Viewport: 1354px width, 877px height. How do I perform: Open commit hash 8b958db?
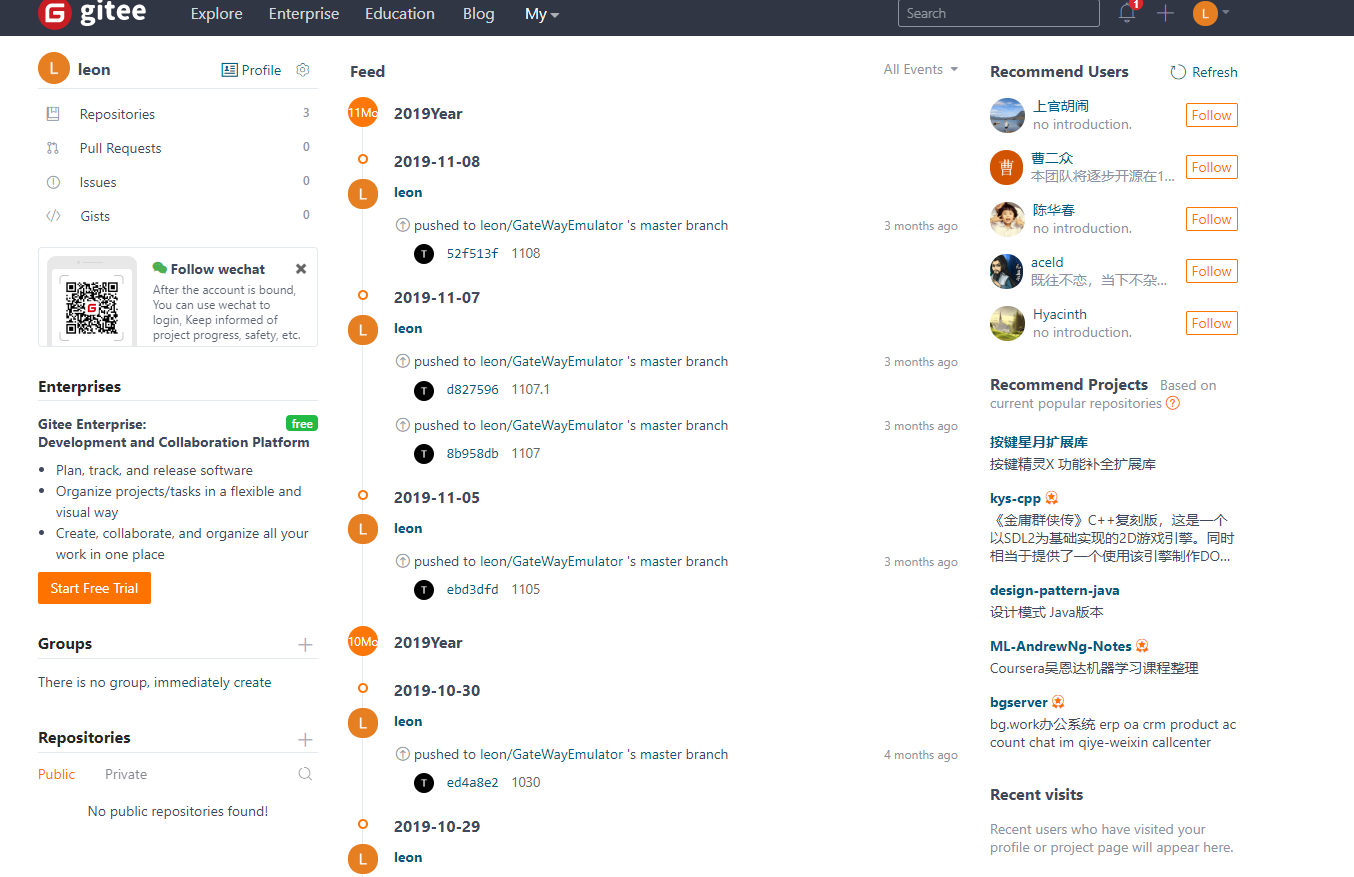[x=472, y=454]
